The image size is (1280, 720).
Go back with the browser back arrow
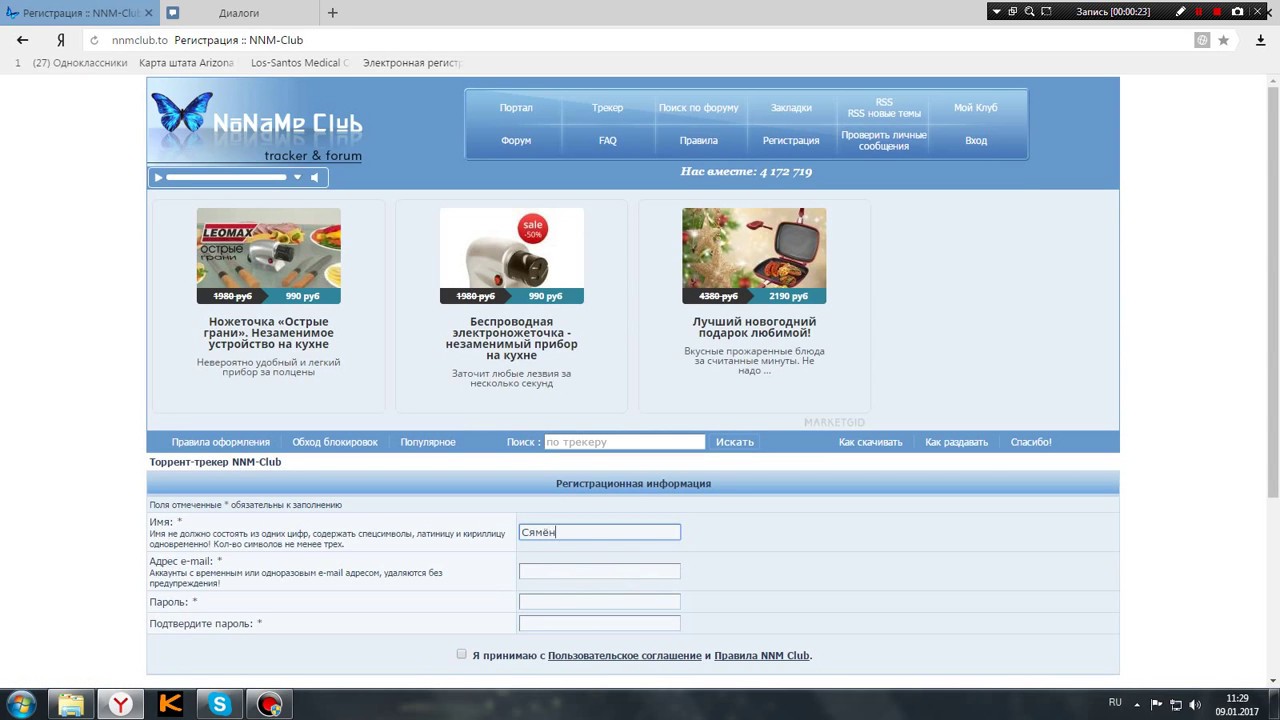(22, 40)
